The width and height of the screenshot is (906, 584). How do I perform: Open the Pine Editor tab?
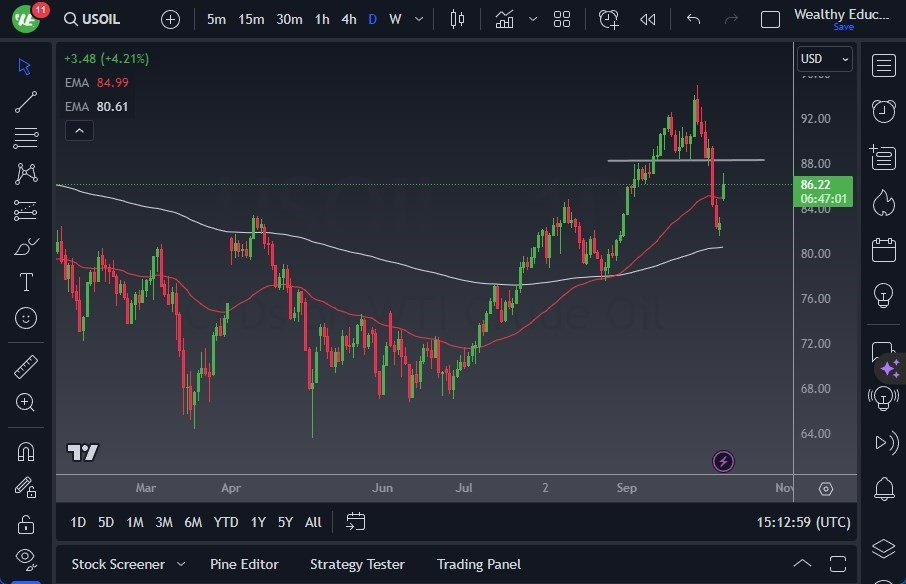(244, 564)
